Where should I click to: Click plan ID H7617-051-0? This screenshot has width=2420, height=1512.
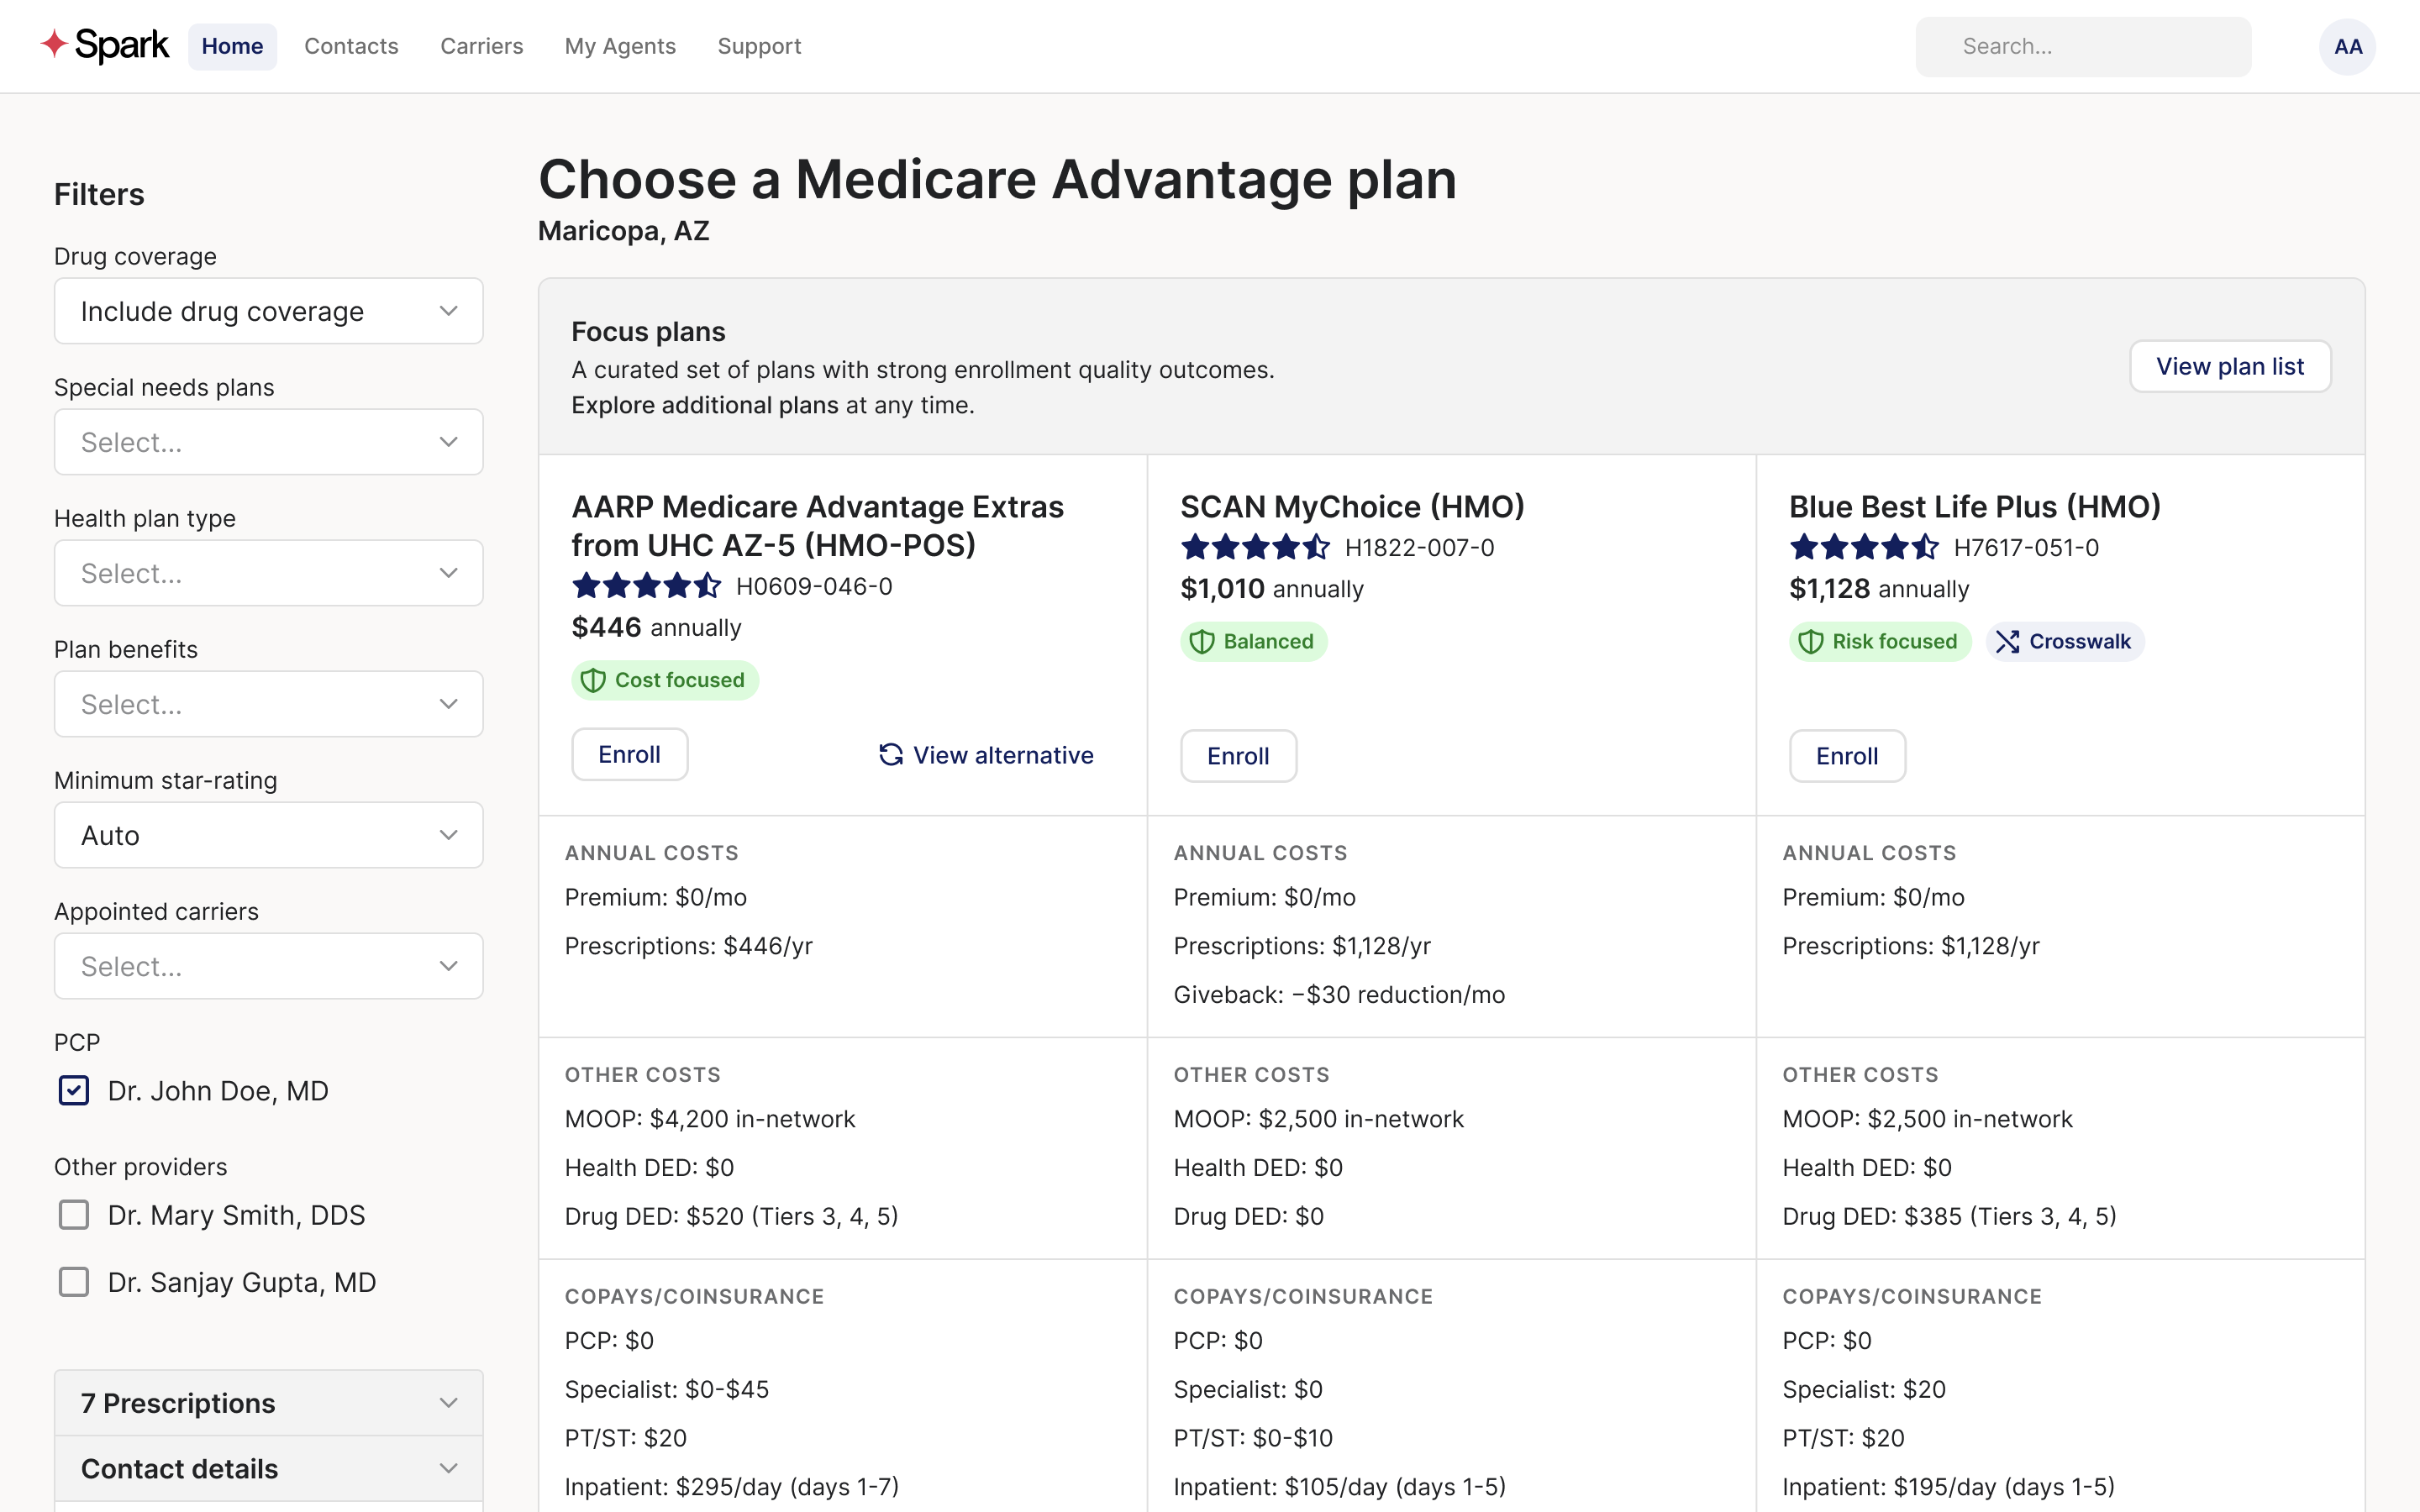pyautogui.click(x=2026, y=548)
